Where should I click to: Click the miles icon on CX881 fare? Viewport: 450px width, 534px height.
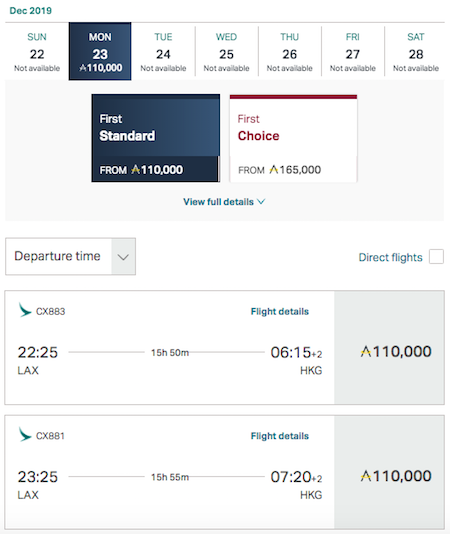click(366, 476)
